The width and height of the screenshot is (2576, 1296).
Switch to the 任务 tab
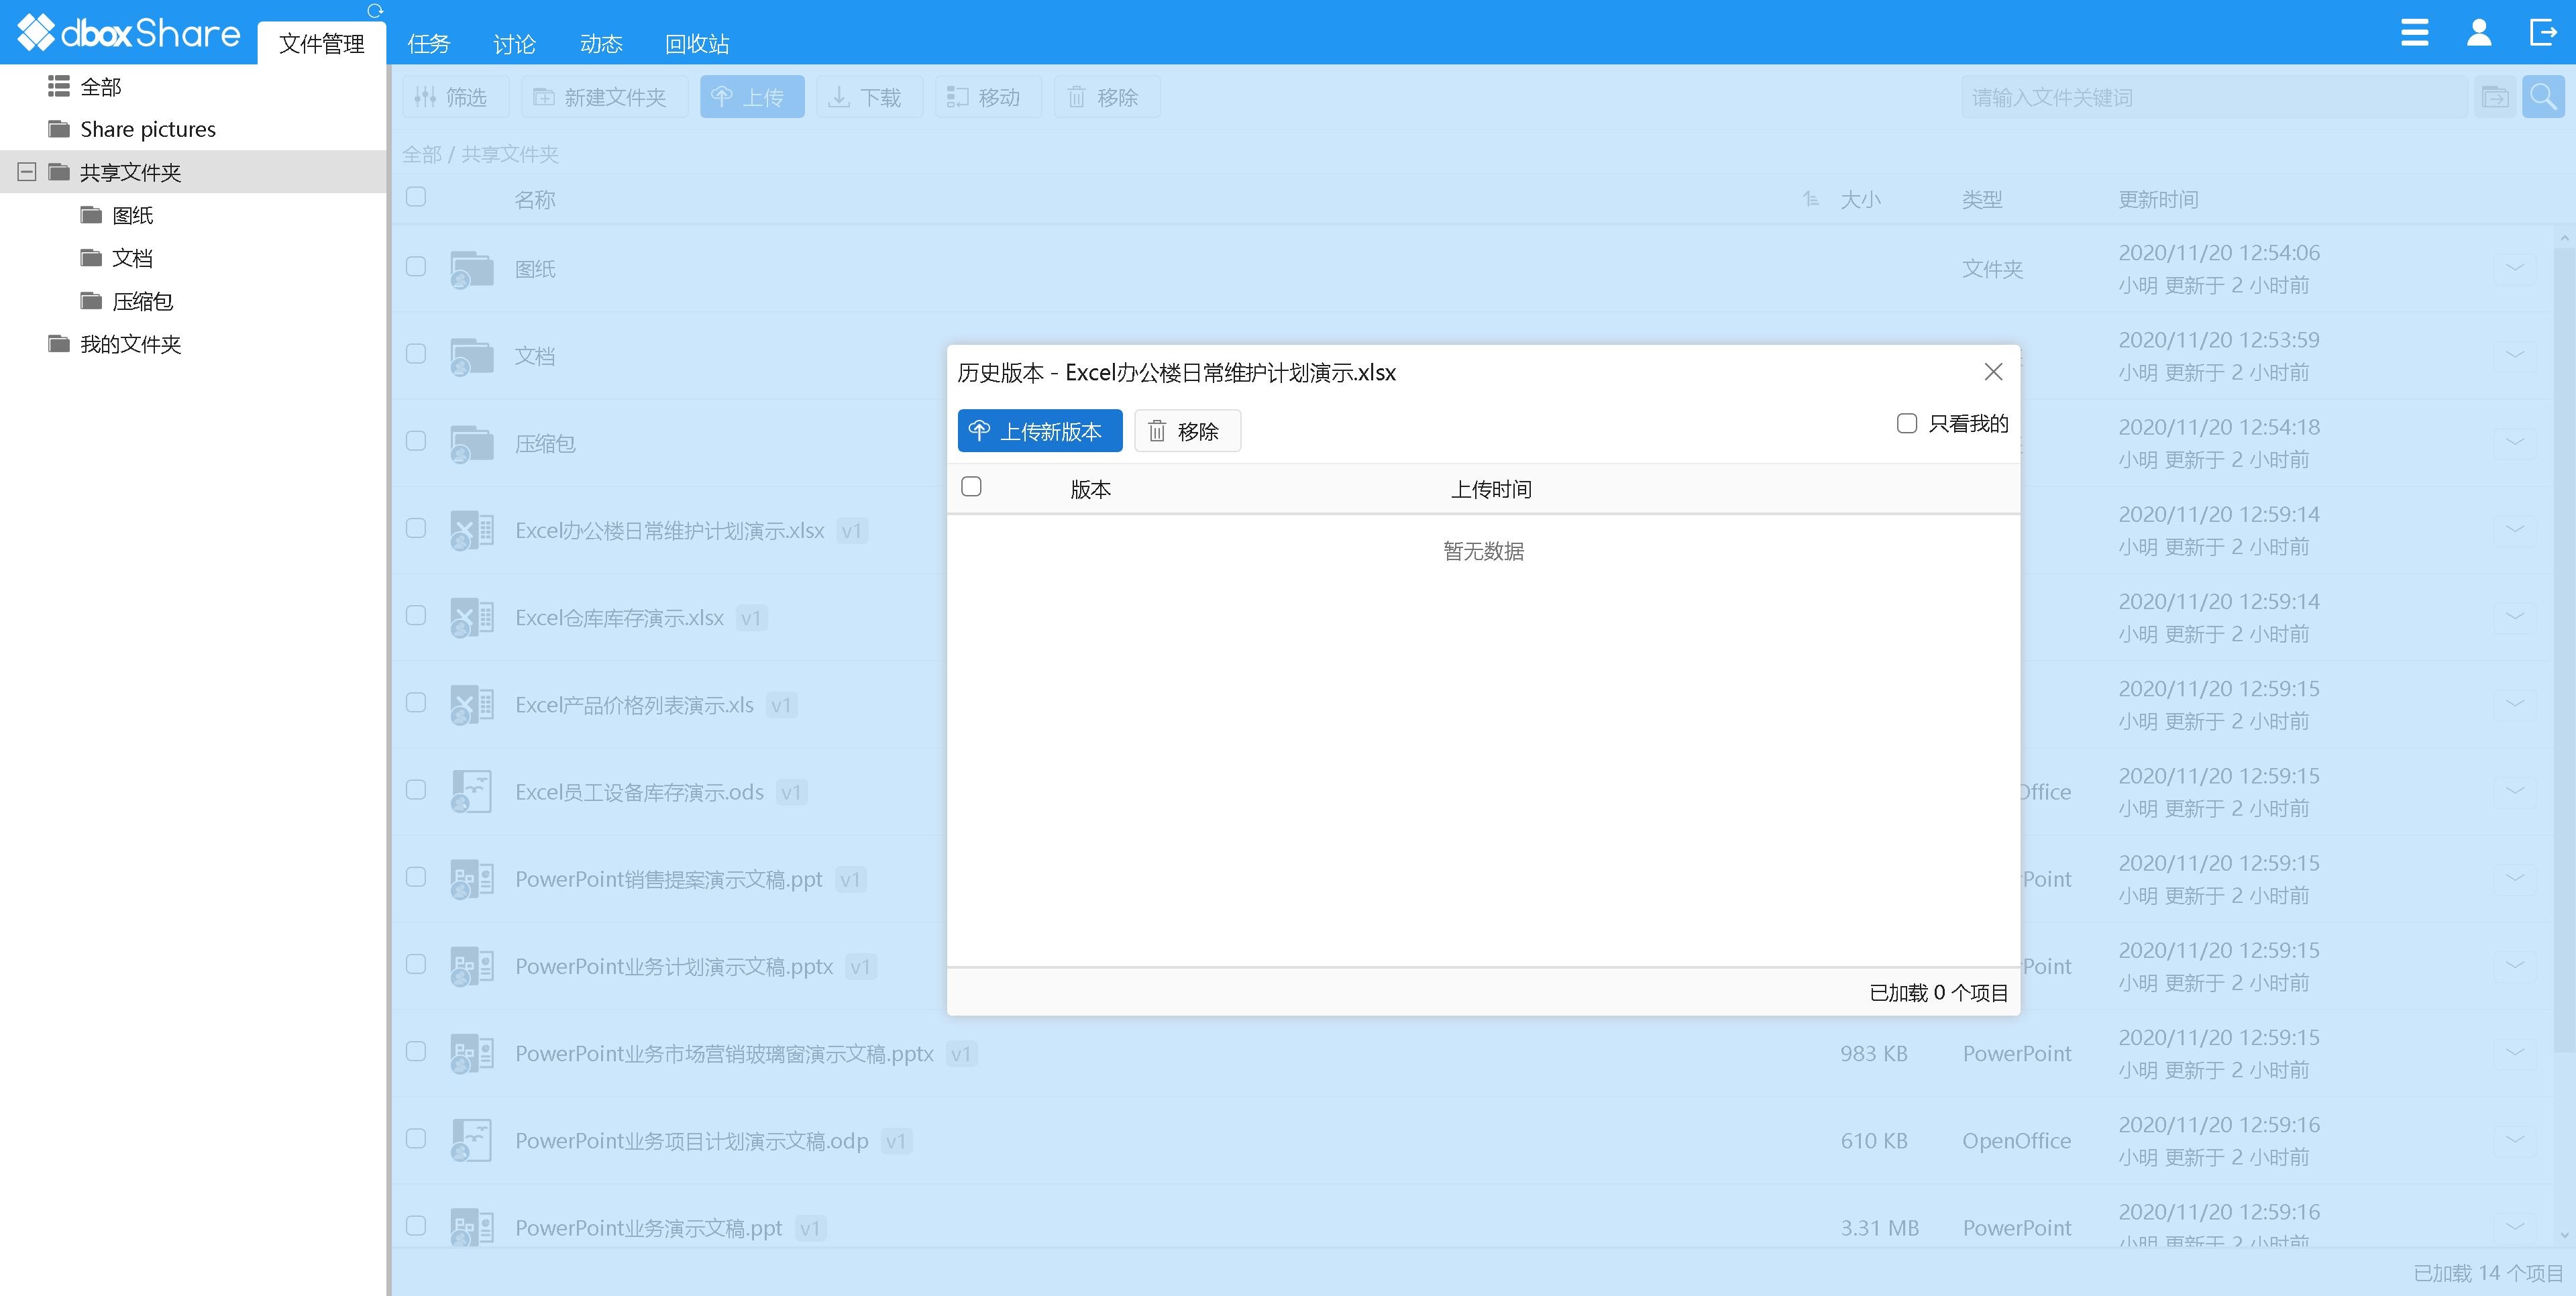click(x=429, y=44)
